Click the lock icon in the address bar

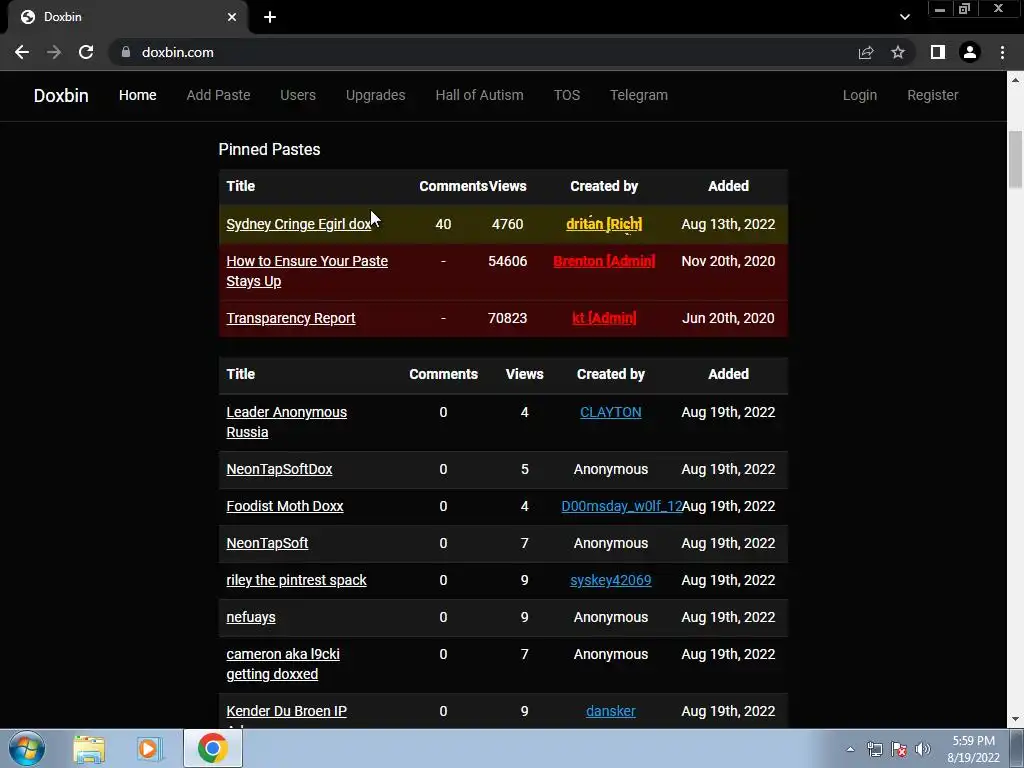coord(126,52)
